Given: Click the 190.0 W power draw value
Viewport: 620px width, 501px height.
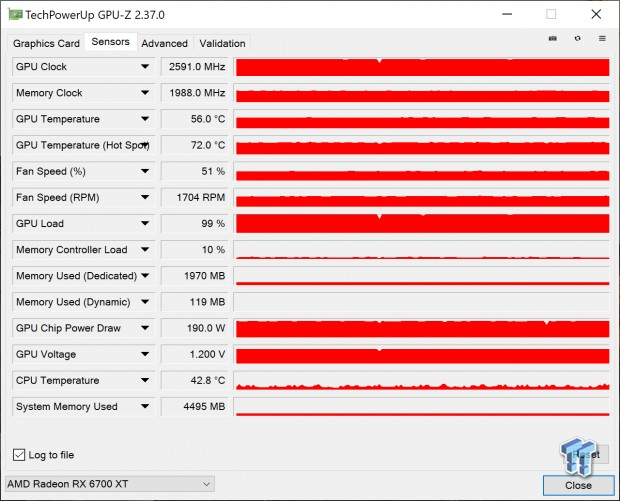Looking at the screenshot, I should (195, 328).
